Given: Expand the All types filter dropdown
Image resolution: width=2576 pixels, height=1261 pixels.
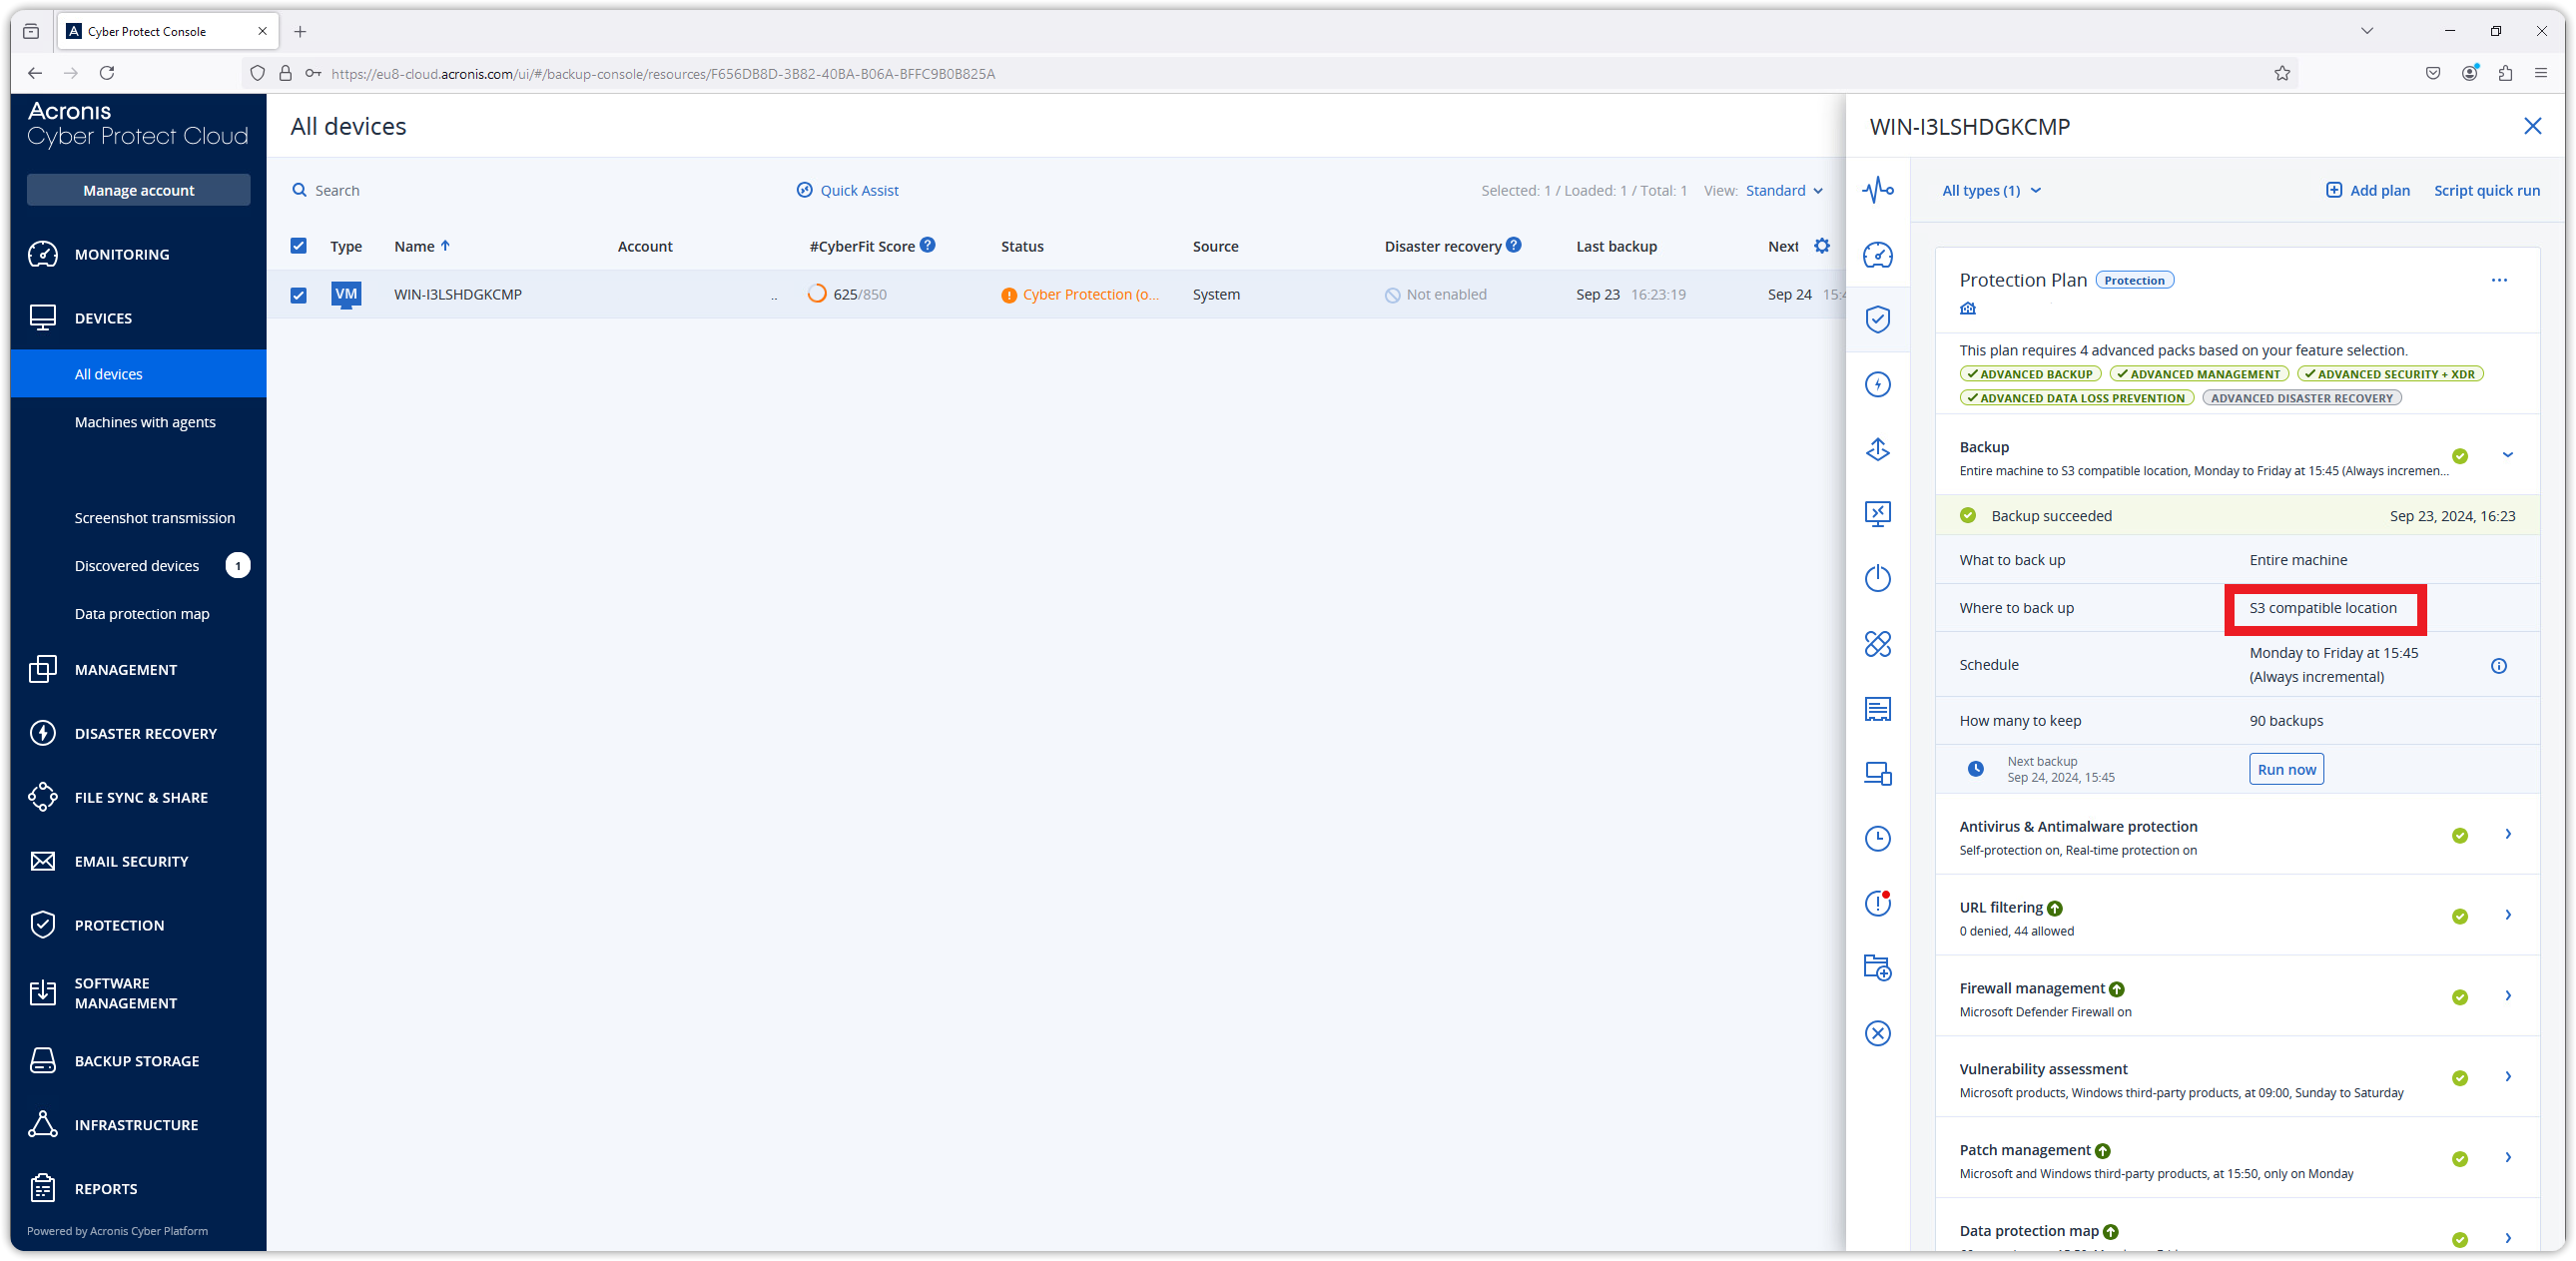Looking at the screenshot, I should click(1990, 189).
